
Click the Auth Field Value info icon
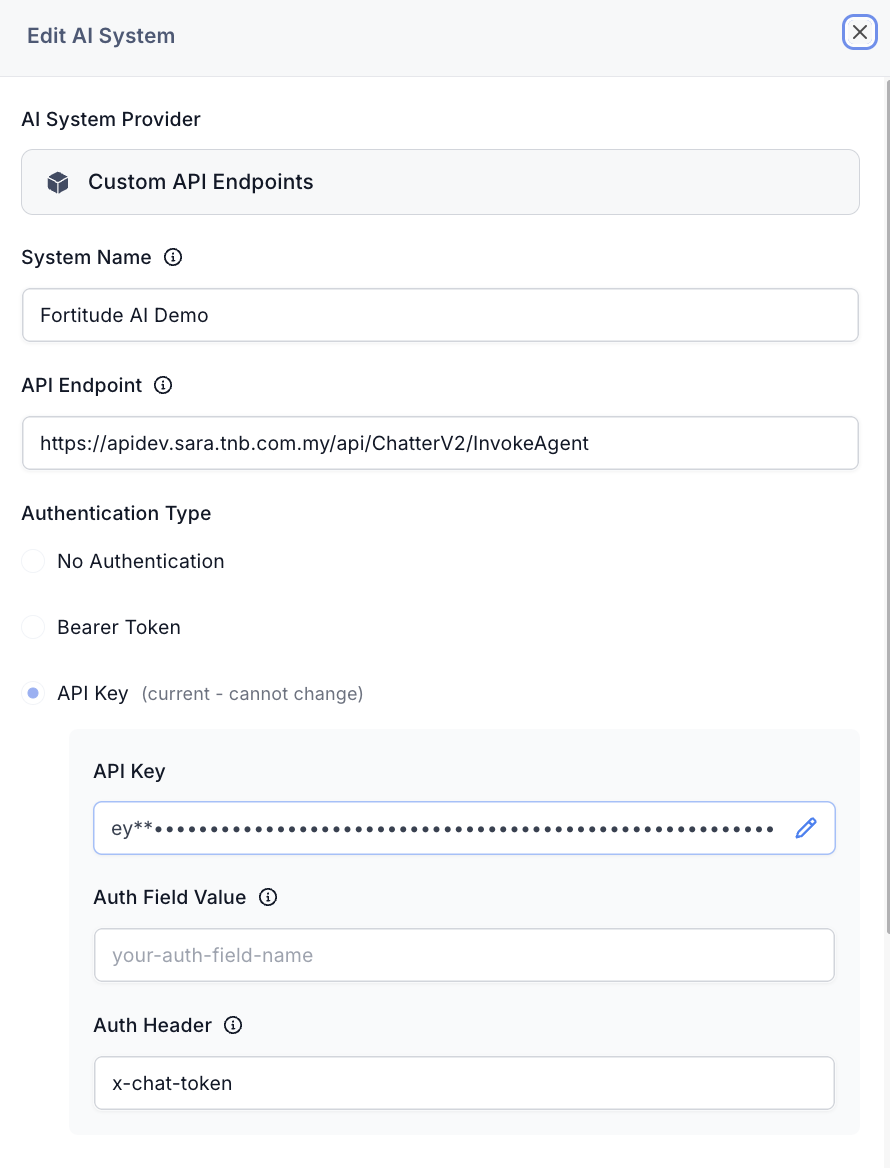coord(268,897)
